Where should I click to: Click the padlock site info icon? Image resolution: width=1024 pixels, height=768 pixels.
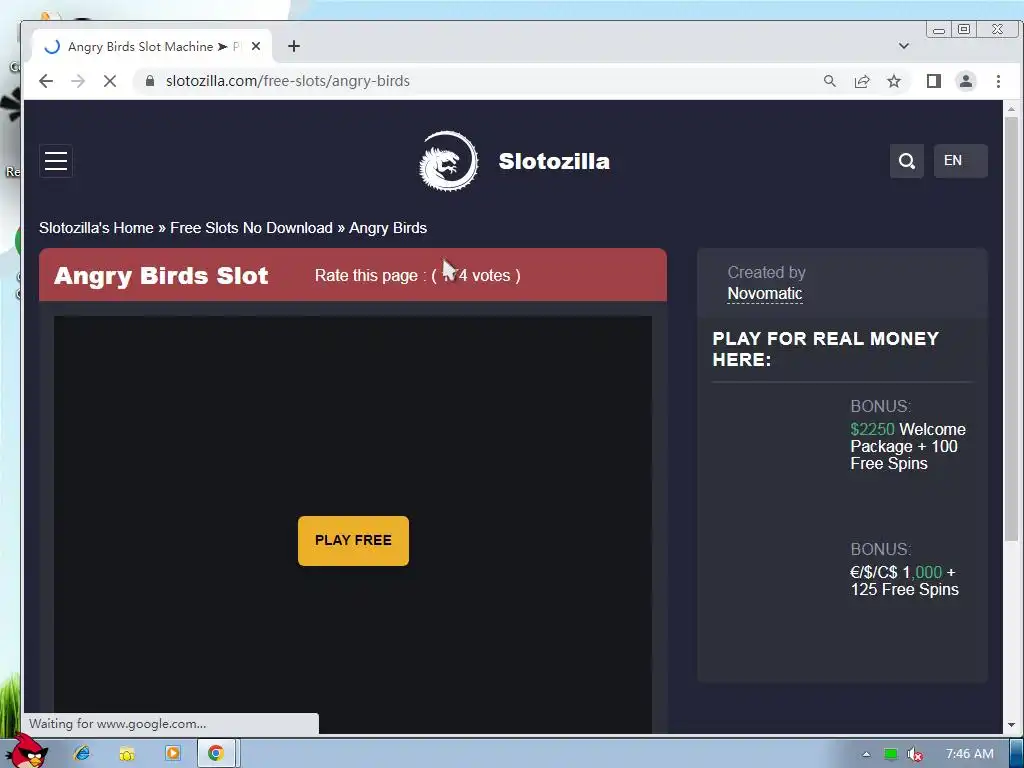coord(150,81)
